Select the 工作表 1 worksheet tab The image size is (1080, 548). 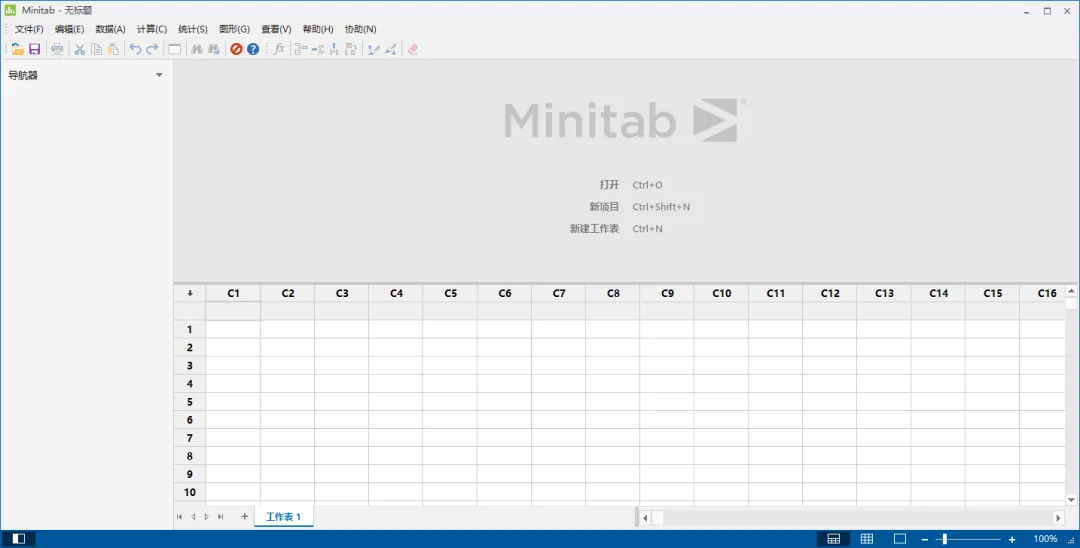(284, 516)
